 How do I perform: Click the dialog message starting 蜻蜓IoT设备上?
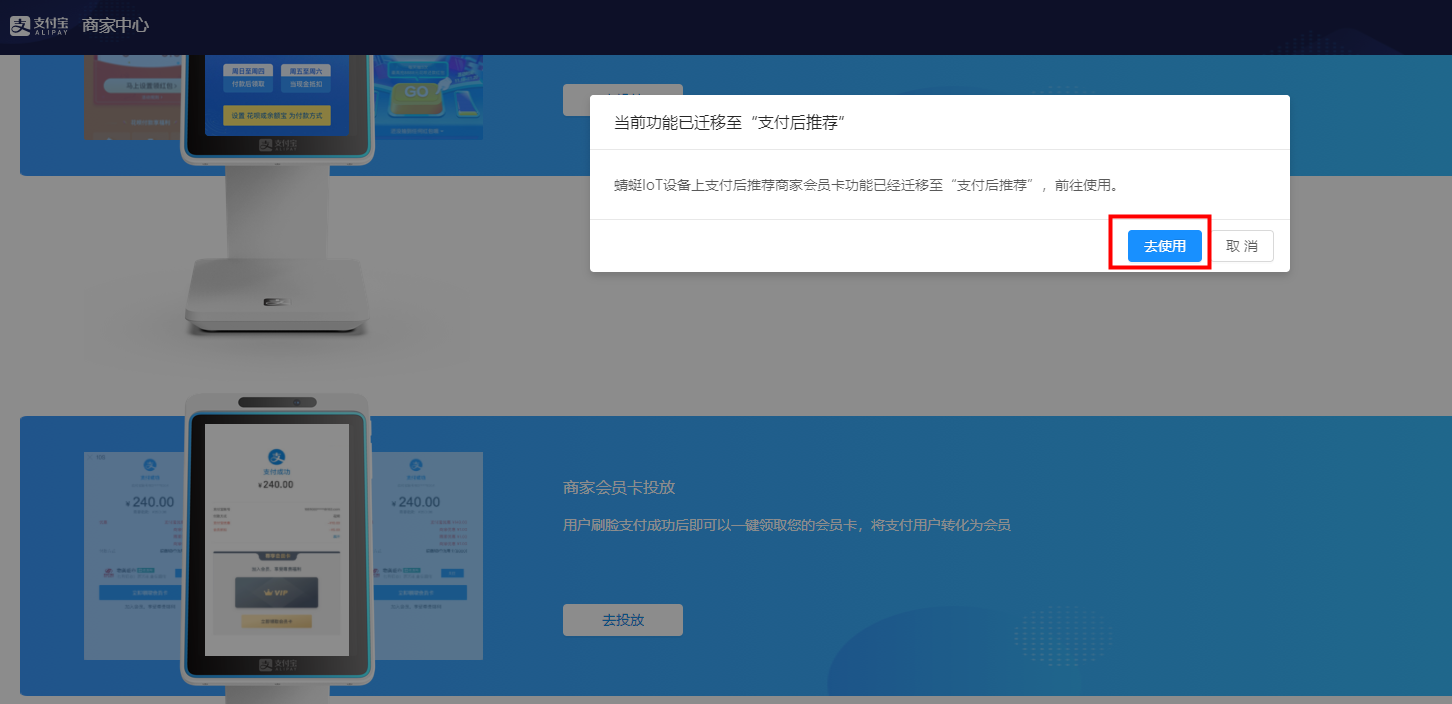coord(865,186)
